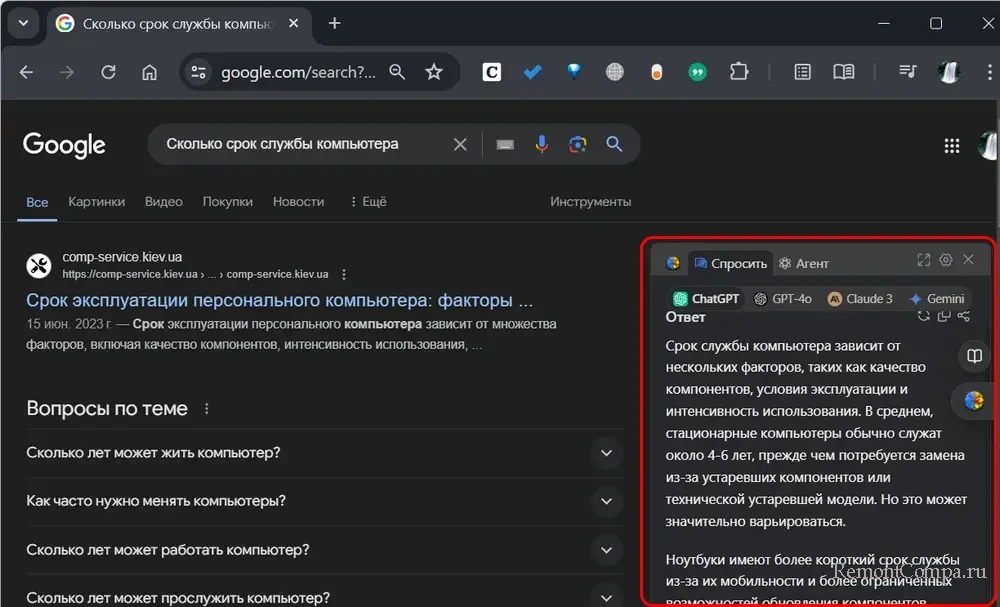Share the AI answer
The height and width of the screenshot is (607, 1000).
click(x=964, y=317)
